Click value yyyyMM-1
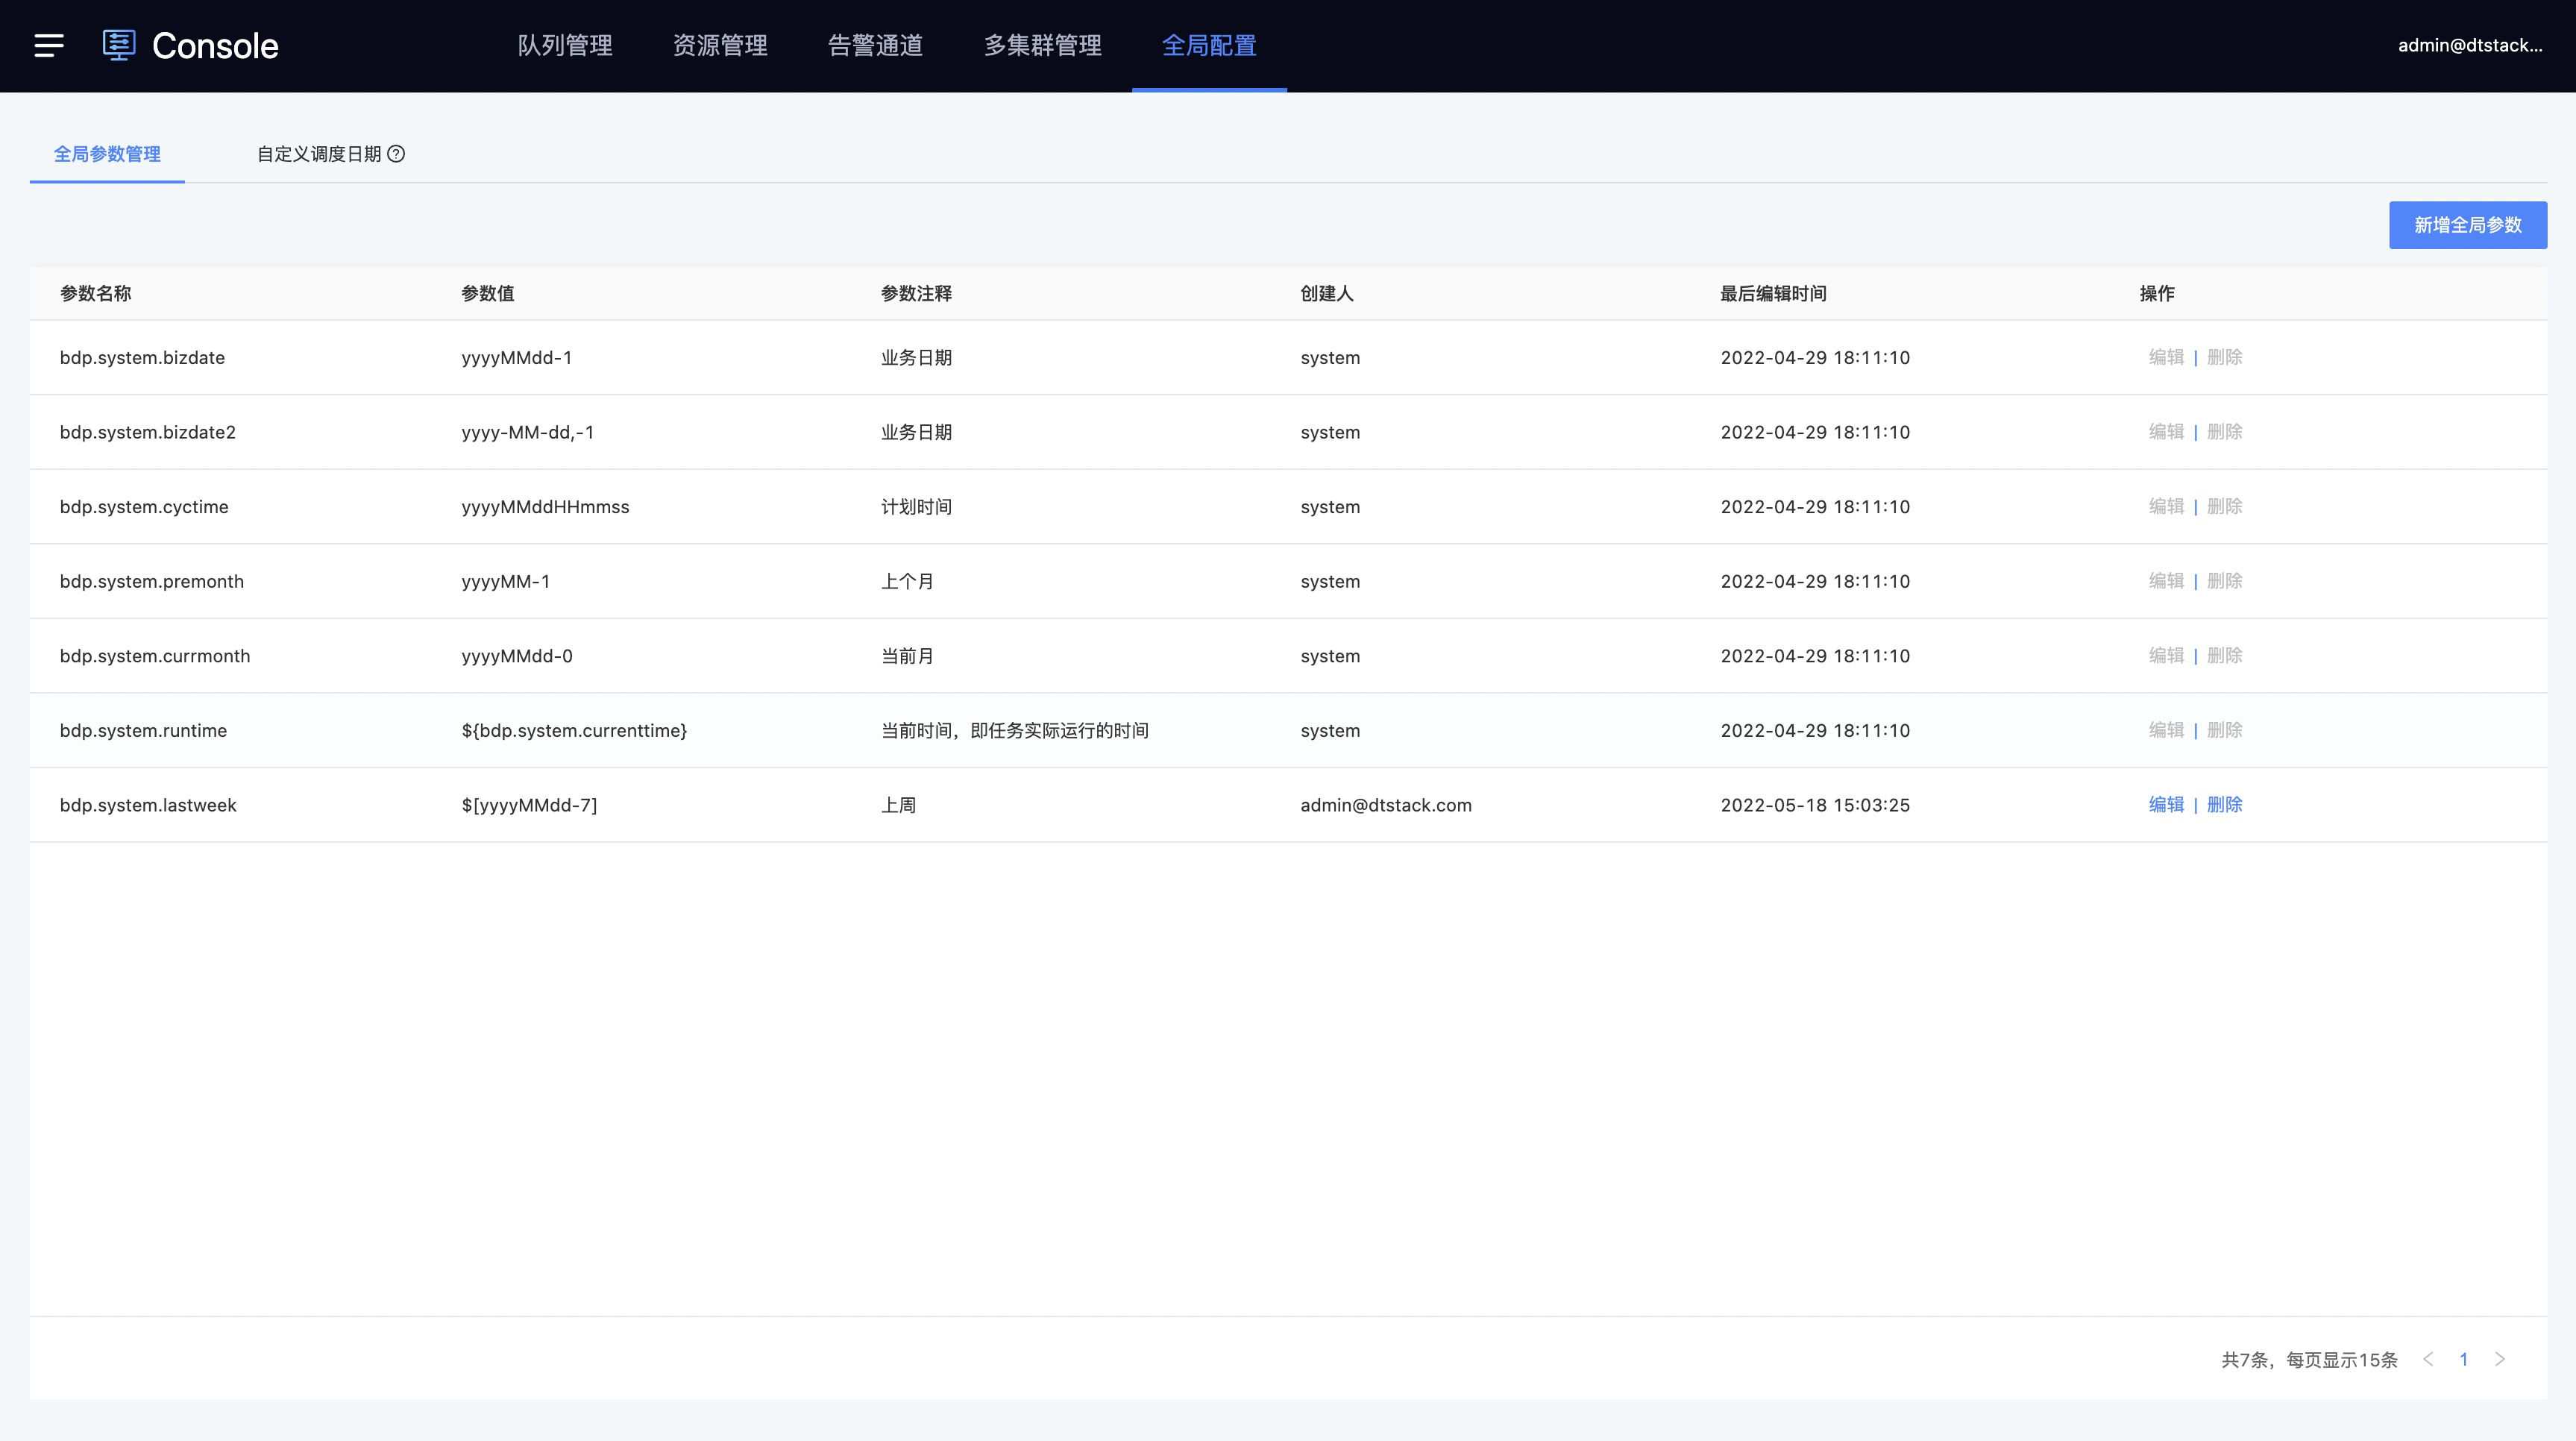This screenshot has width=2576, height=1441. 506,582
